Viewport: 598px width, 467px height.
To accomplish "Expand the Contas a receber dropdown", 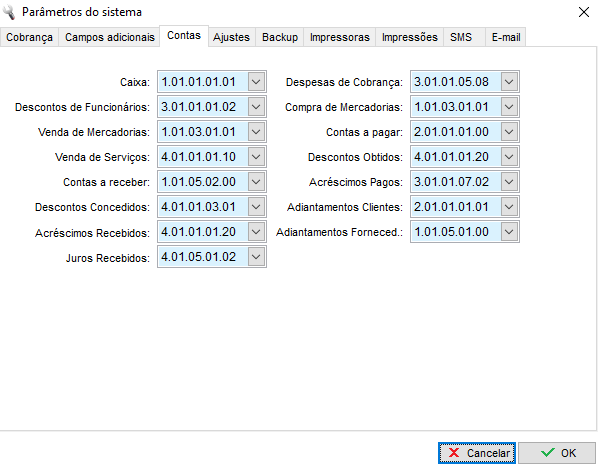I will [x=256, y=182].
